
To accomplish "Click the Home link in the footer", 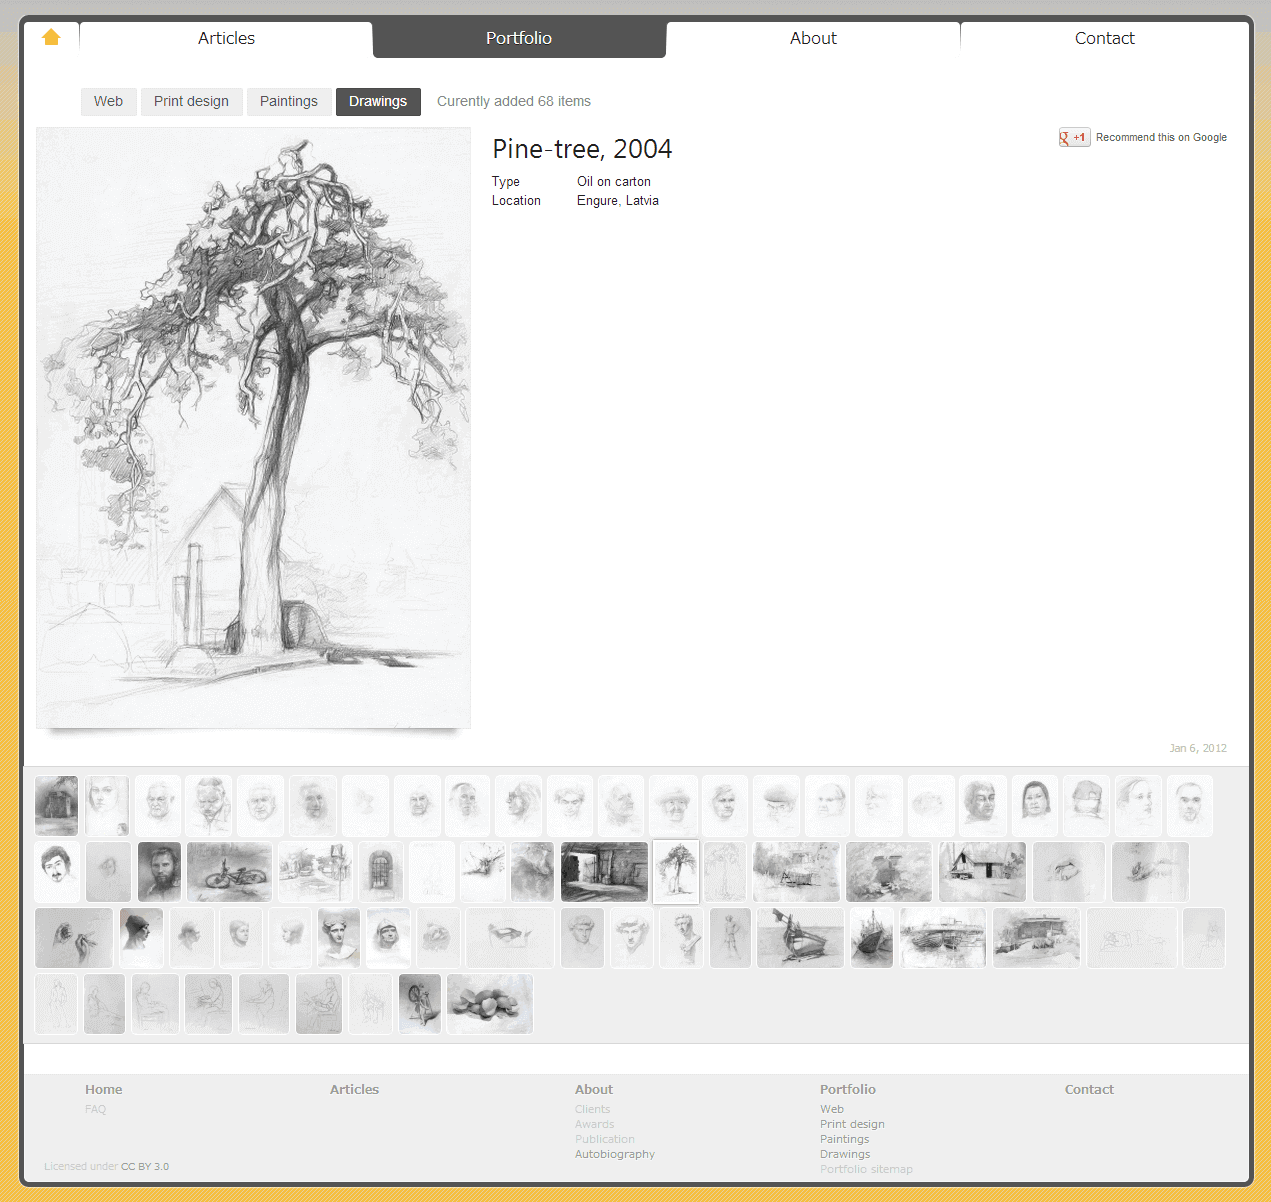I will point(103,1089).
